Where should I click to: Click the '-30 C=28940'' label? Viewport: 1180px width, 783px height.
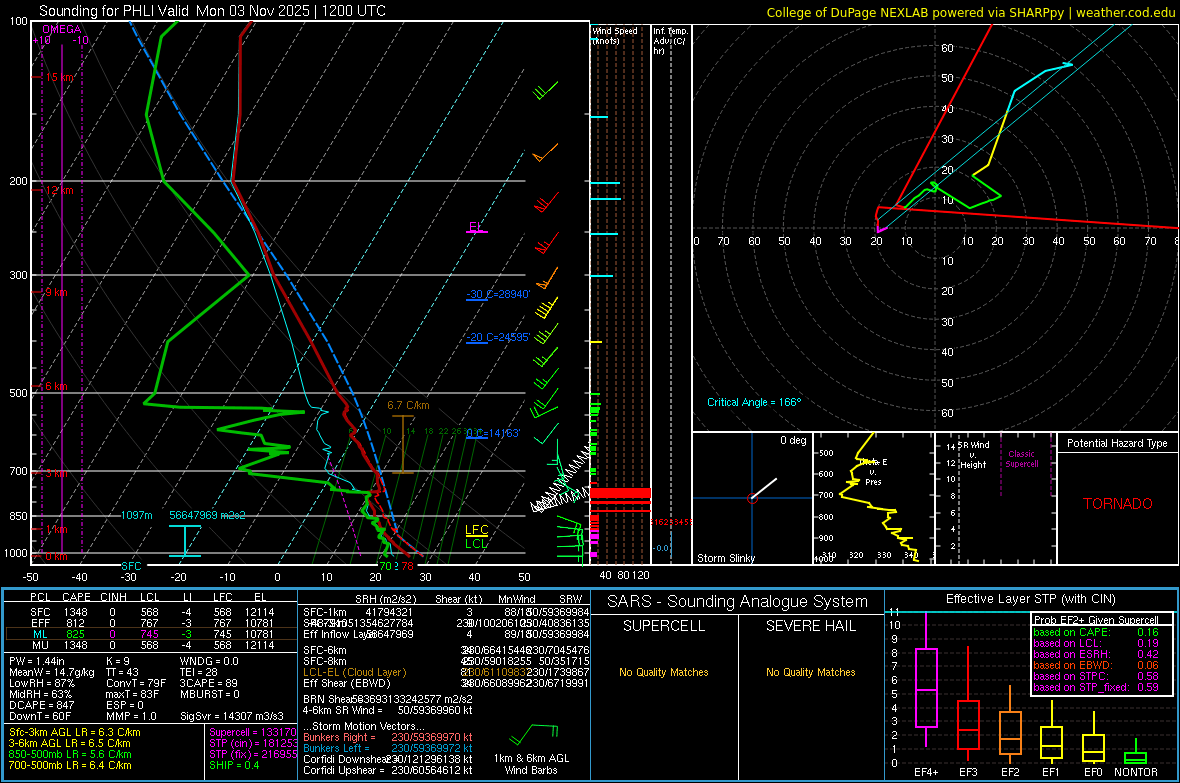(498, 294)
